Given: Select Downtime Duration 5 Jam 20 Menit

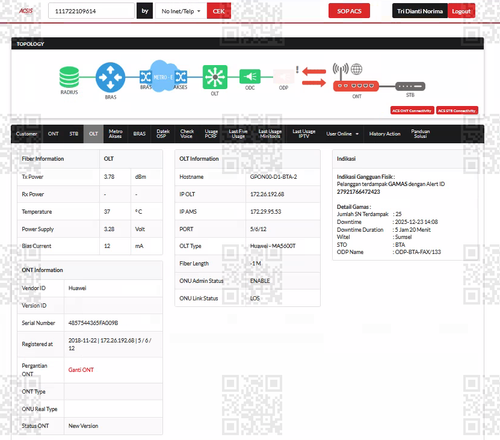Looking at the screenshot, I should point(413,230).
